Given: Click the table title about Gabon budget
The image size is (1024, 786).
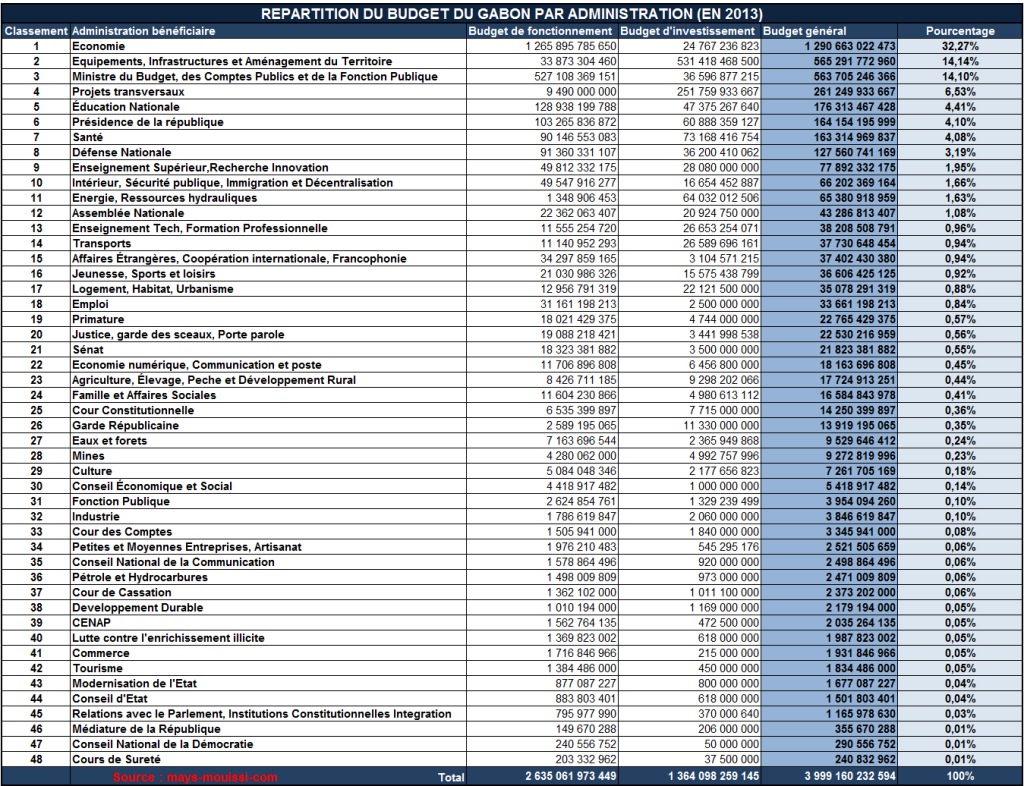Looking at the screenshot, I should tap(511, 14).
